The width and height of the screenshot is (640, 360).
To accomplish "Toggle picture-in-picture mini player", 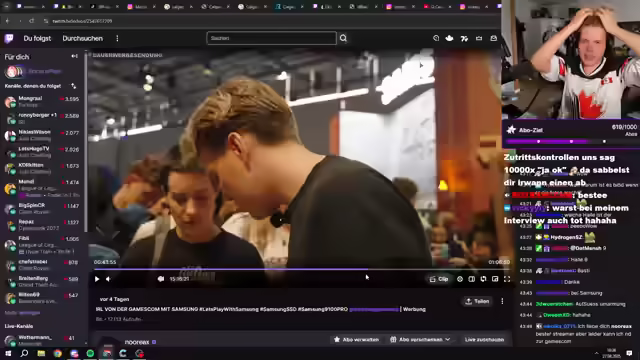I will [x=495, y=279].
